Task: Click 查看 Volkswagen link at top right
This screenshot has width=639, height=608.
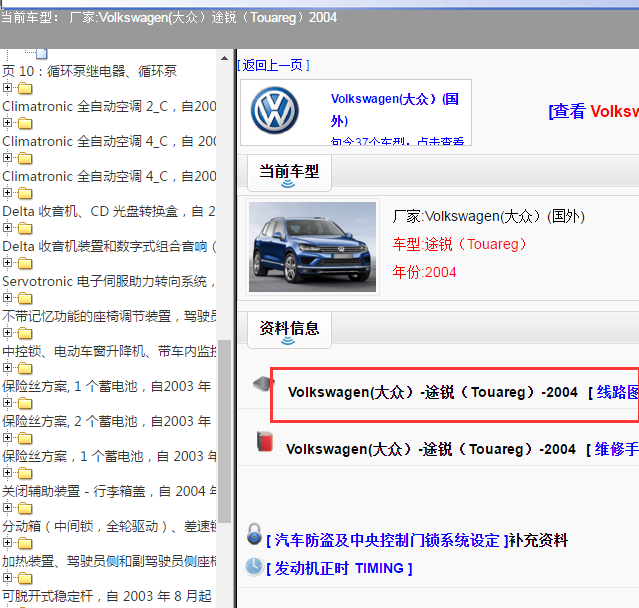Action: point(593,111)
